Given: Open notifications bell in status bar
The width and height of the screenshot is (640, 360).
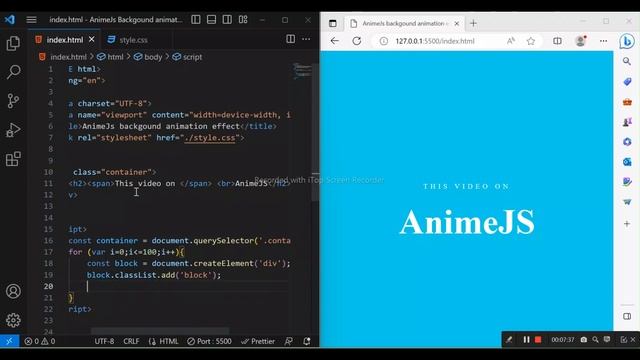Looking at the screenshot, I should click(307, 341).
